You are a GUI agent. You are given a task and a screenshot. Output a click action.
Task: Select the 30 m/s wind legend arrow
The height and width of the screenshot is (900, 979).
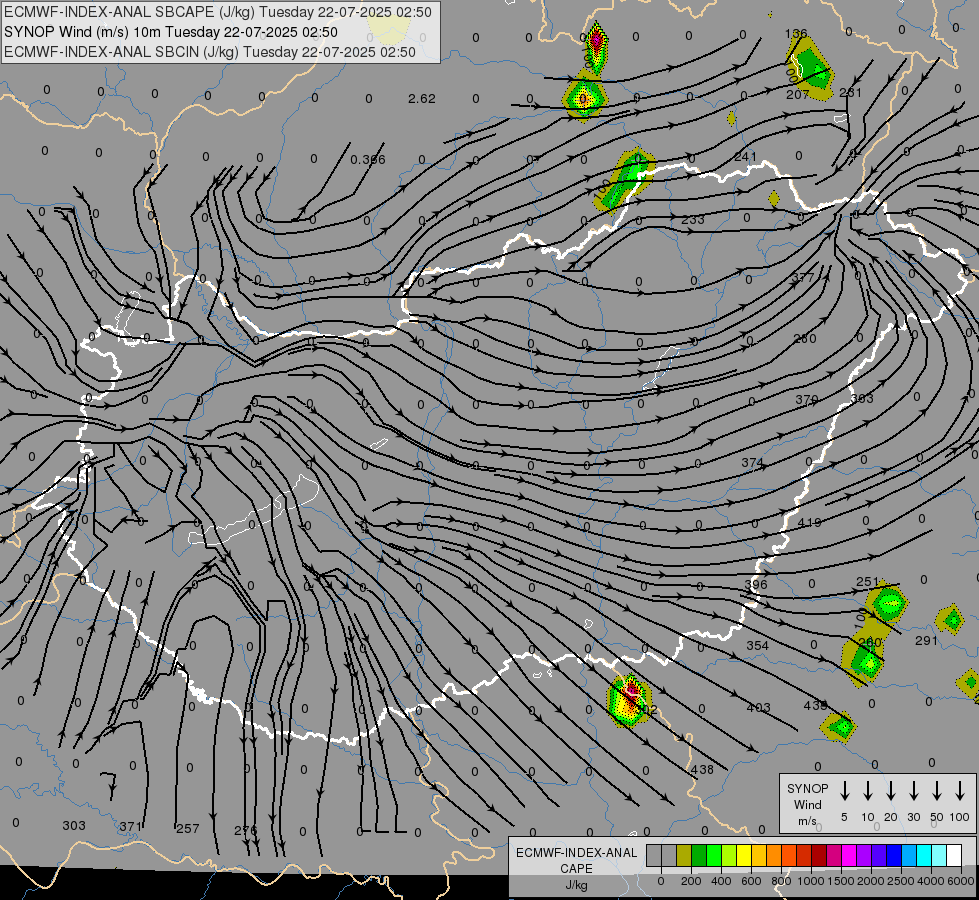pos(913,791)
